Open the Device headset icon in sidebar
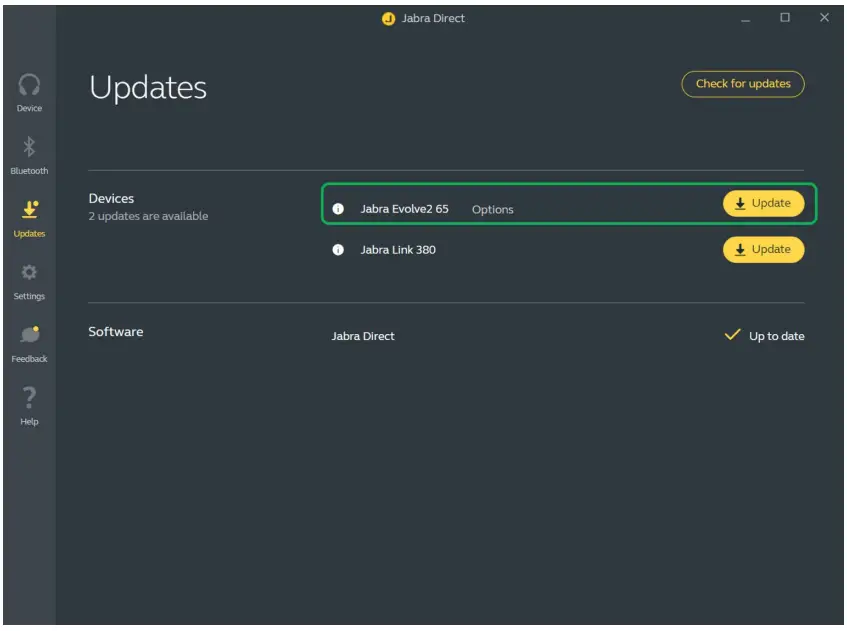This screenshot has width=847, height=631. click(x=29, y=85)
